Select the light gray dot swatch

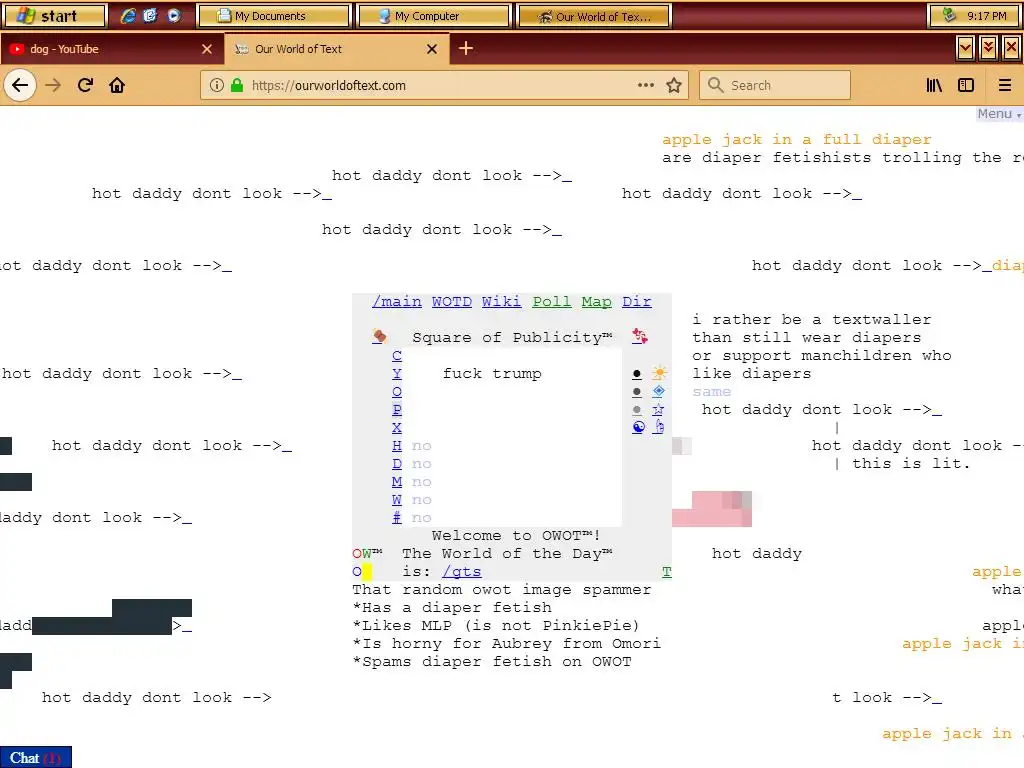coord(637,410)
